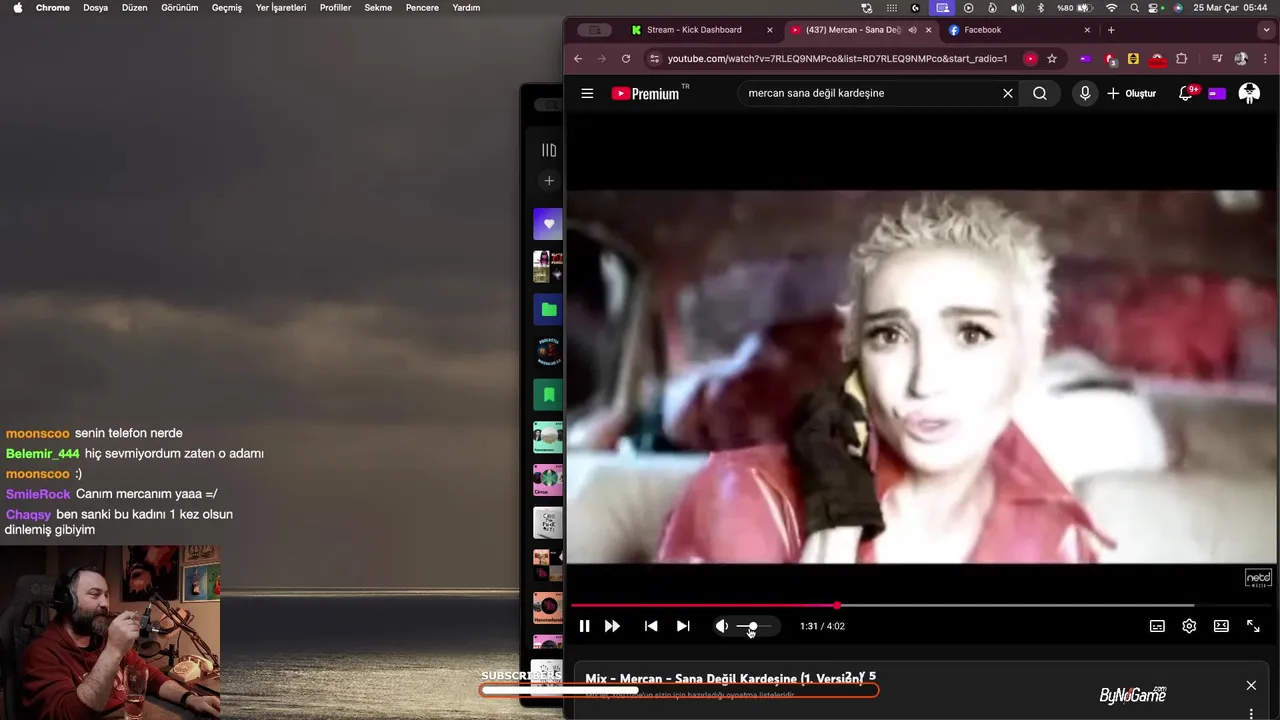The image size is (1280, 720).
Task: Open the Dosya menu
Action: pos(96,7)
